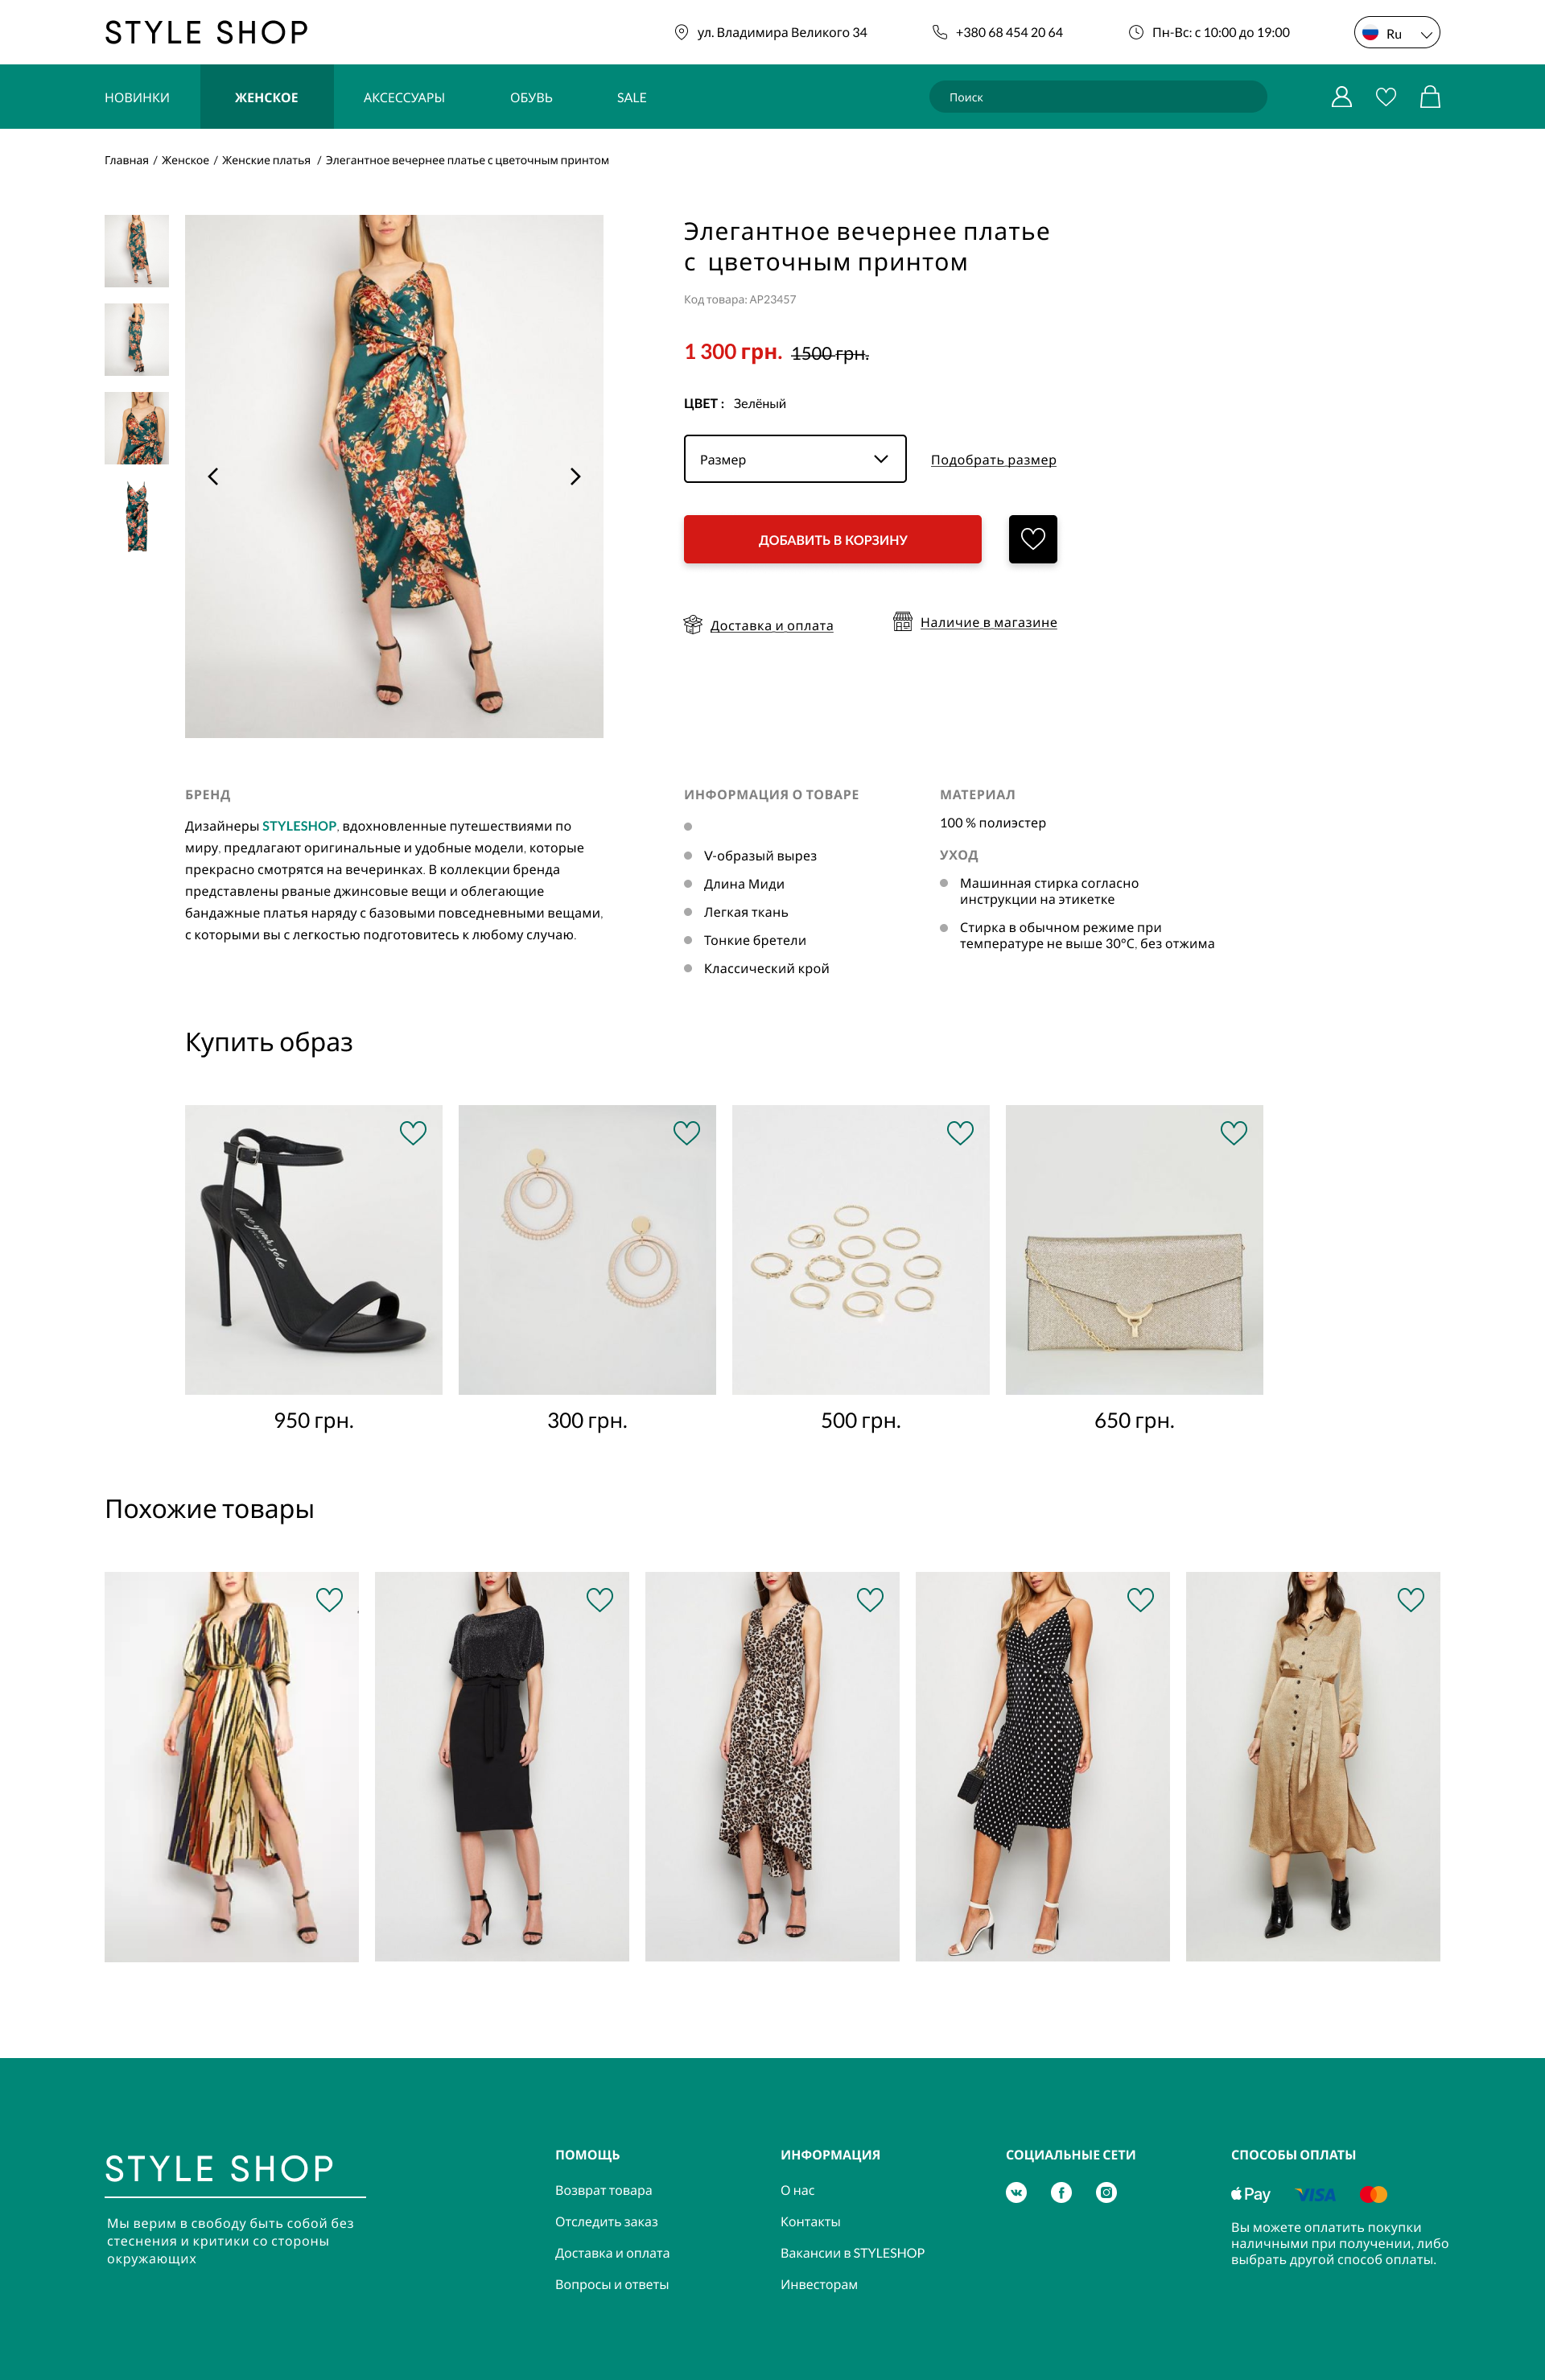This screenshot has width=1545, height=2380.
Task: Open the АКСЕССУАРЫ menu item
Action: (x=404, y=97)
